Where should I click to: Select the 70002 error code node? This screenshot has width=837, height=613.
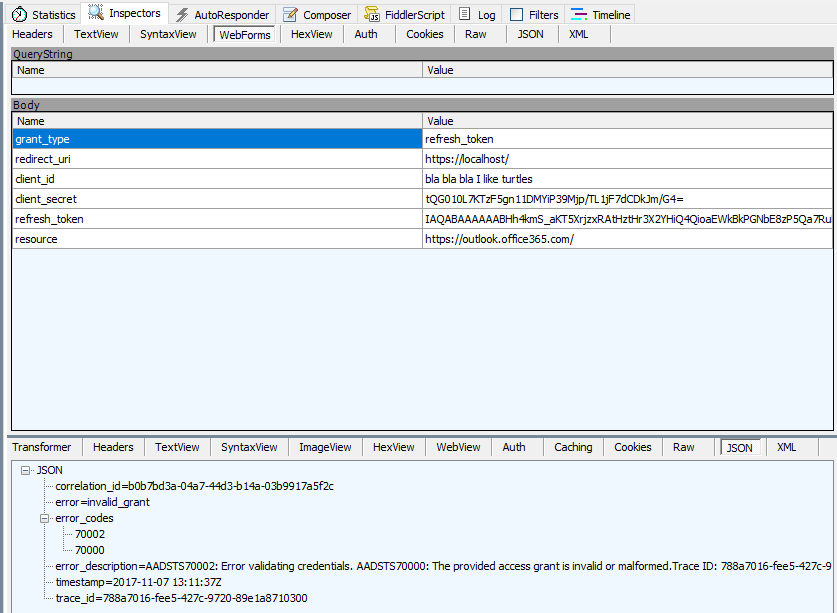(90, 535)
